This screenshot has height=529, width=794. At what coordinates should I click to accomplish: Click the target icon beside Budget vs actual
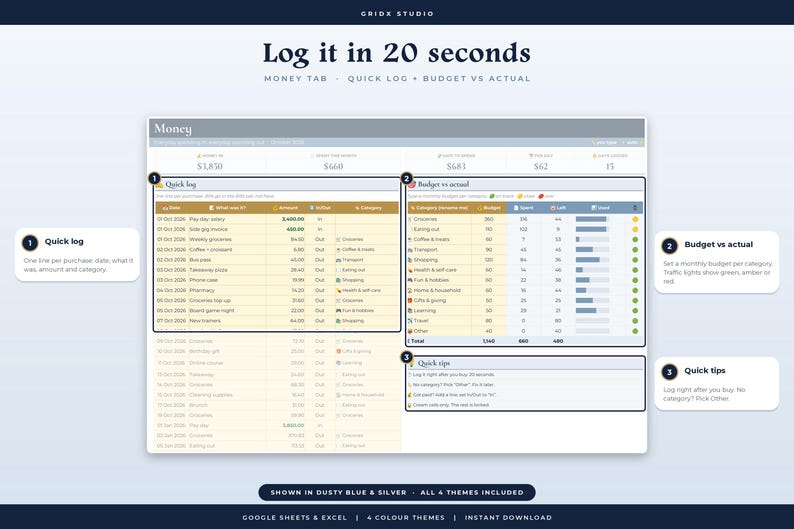coord(412,185)
